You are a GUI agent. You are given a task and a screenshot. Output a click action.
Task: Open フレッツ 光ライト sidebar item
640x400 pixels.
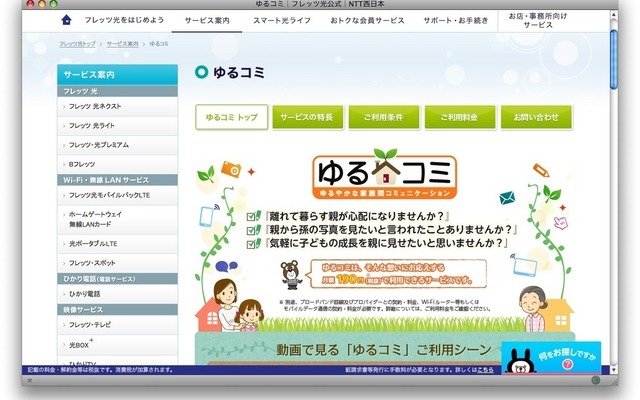[x=118, y=126]
